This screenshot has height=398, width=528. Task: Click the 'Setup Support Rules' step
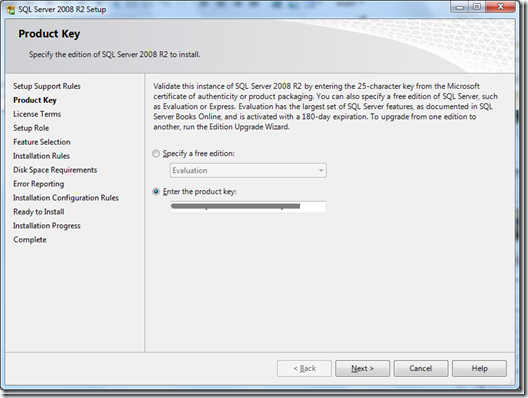click(47, 86)
